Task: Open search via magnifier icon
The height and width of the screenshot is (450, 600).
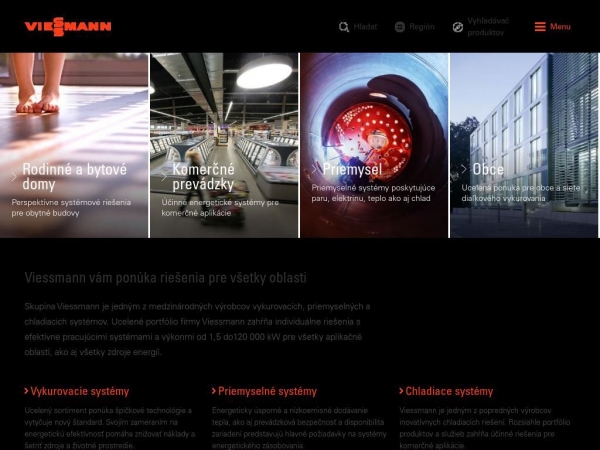Action: click(344, 27)
